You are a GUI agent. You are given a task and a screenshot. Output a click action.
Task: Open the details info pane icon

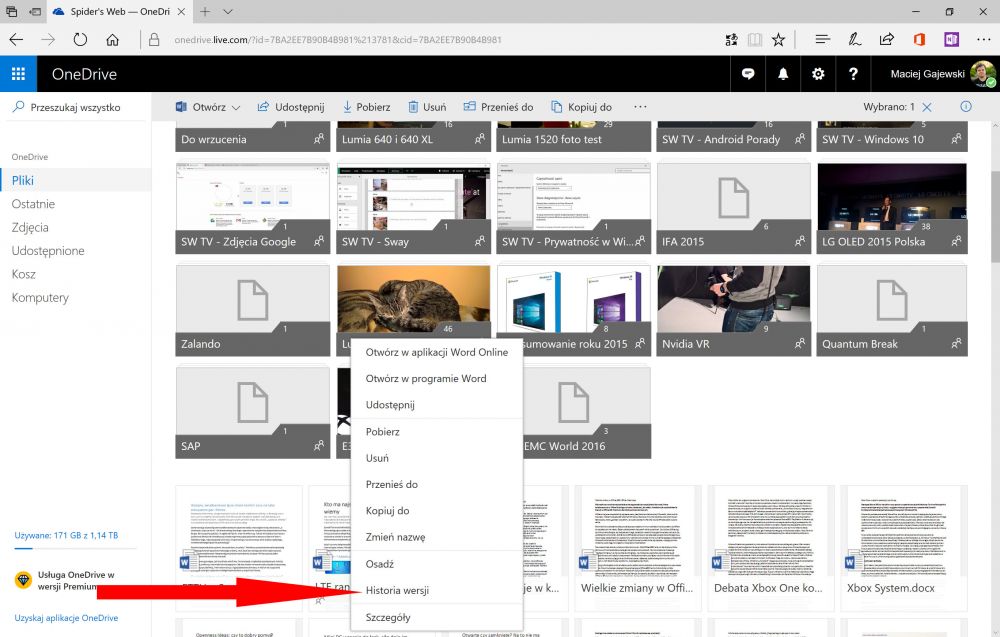(966, 106)
